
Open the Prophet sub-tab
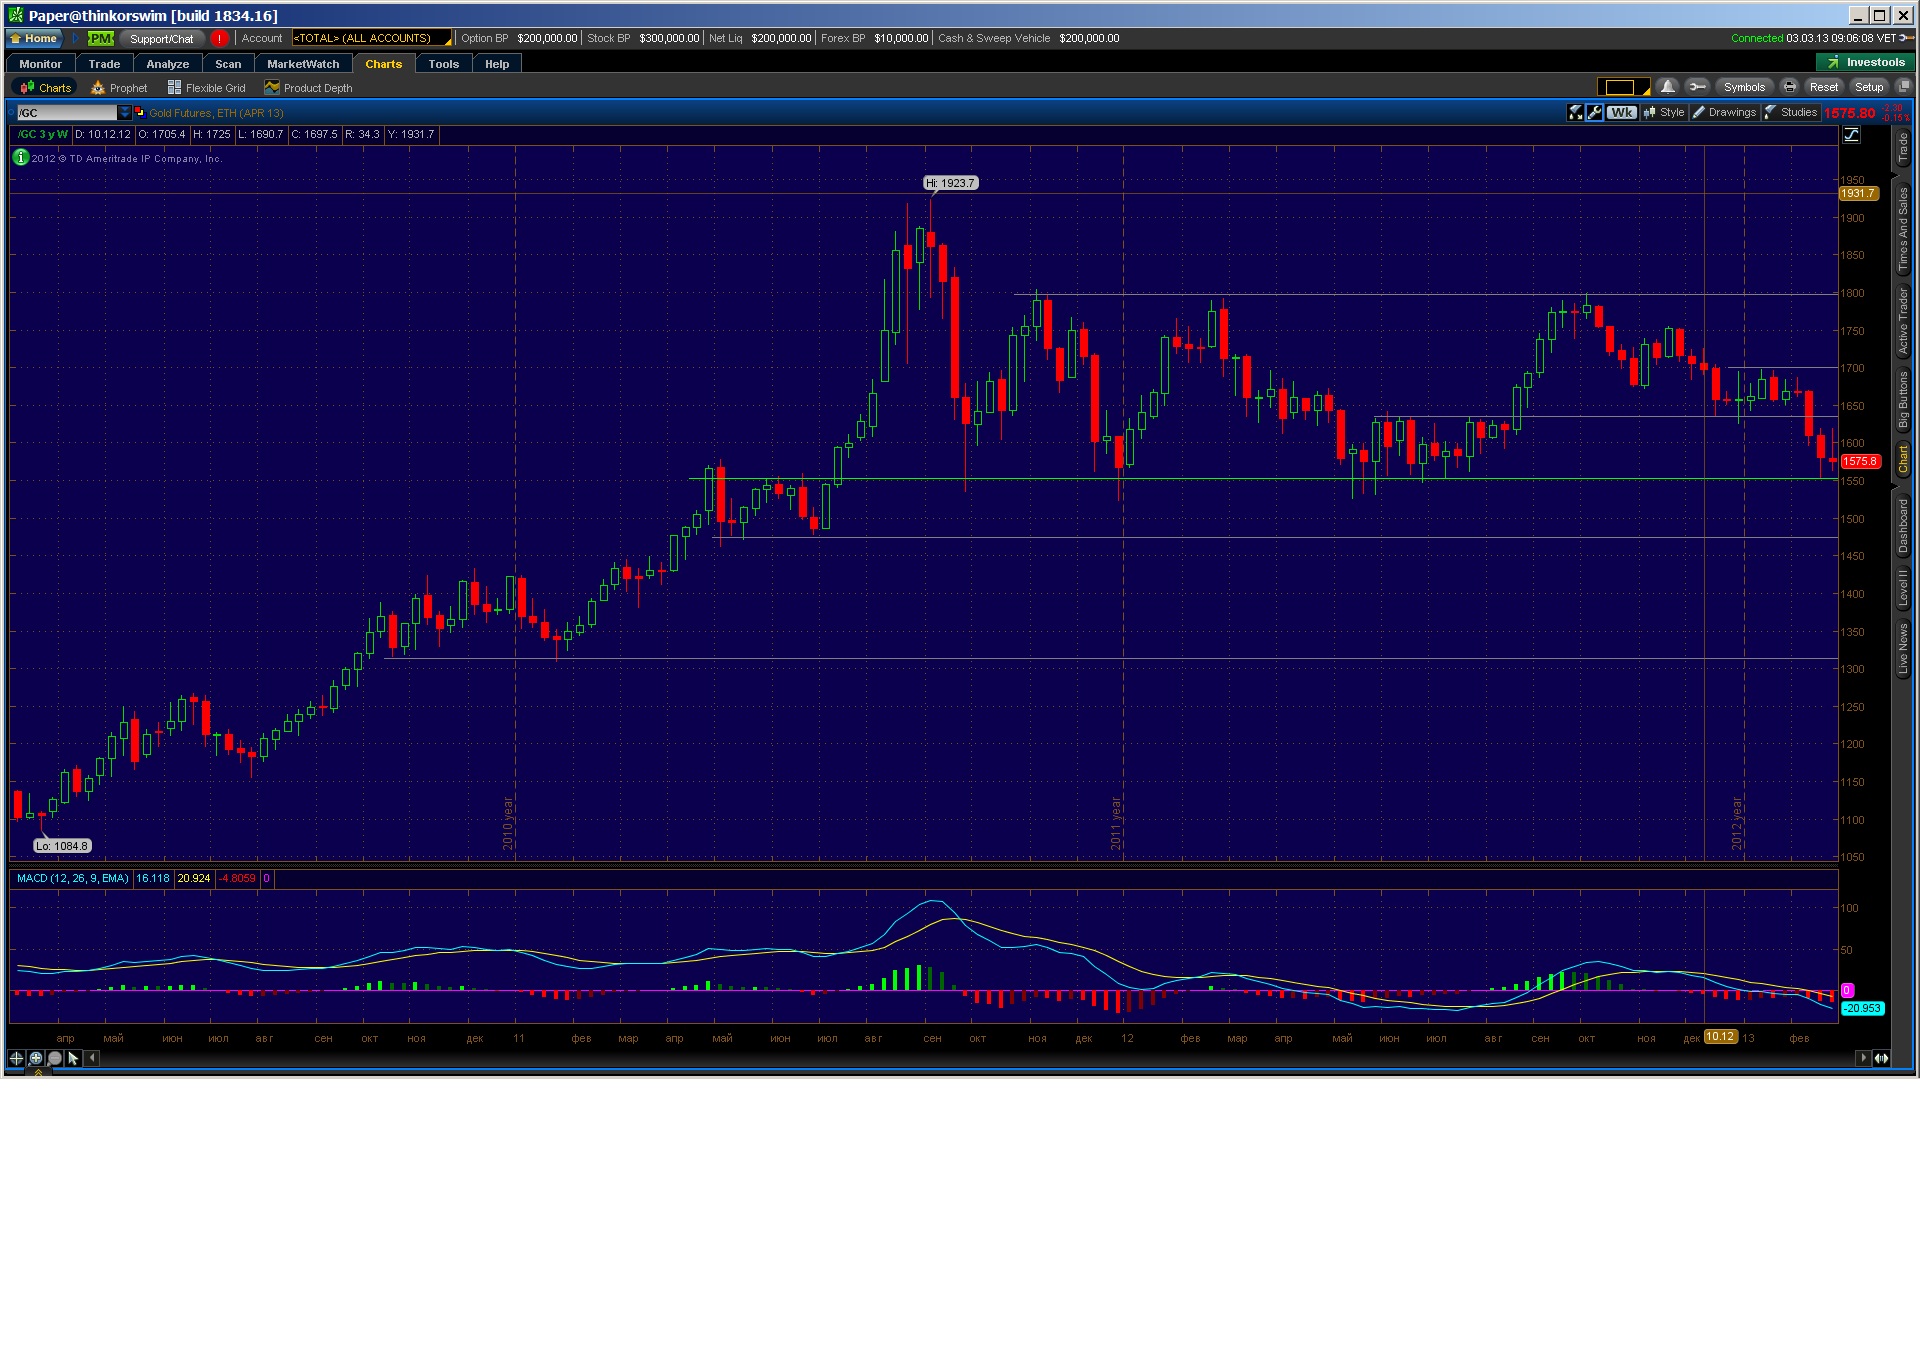click(x=119, y=88)
